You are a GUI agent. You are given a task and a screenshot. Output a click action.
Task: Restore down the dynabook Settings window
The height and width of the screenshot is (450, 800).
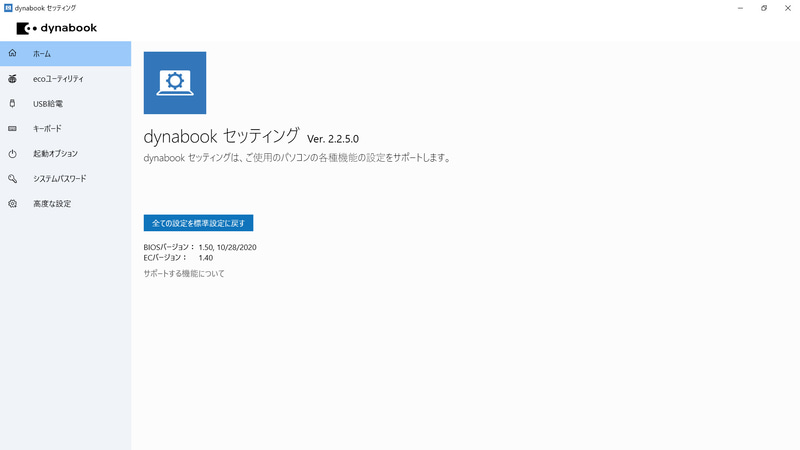764,8
